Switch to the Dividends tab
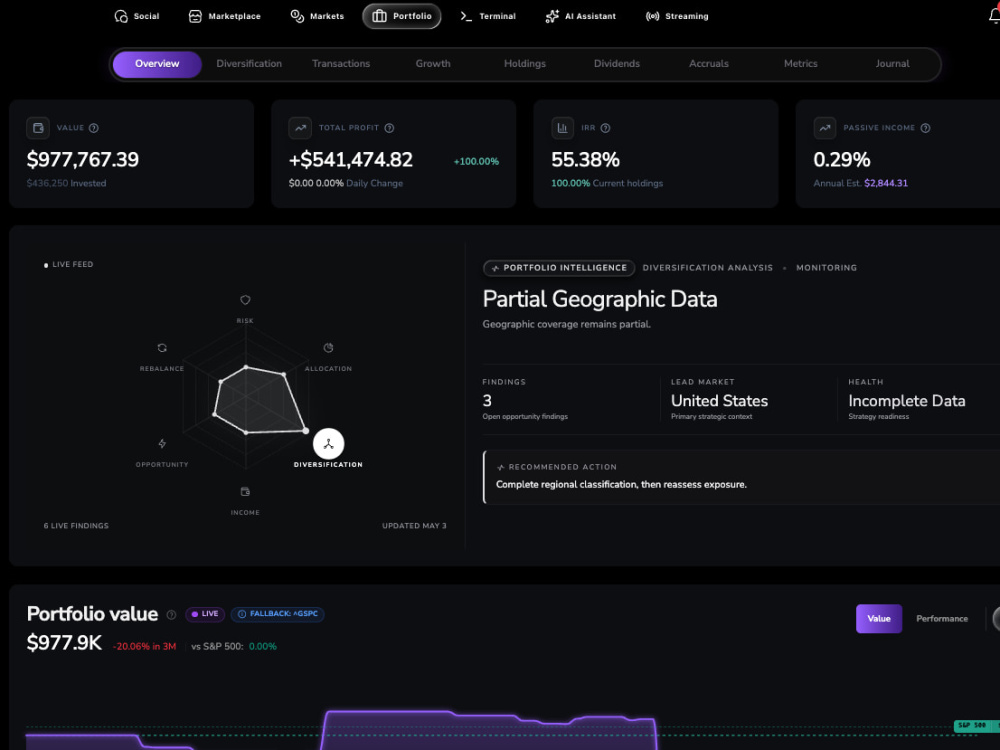Screen dimensions: 1000x750 pyautogui.click(x=617, y=64)
